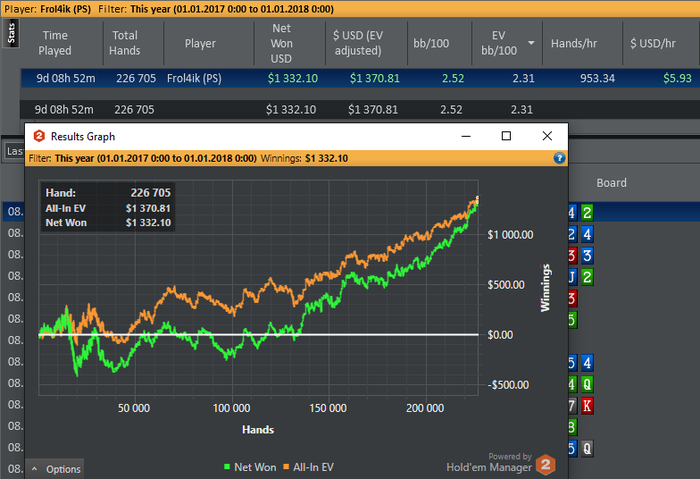
Task: Close the Results Graph window
Action: click(547, 136)
